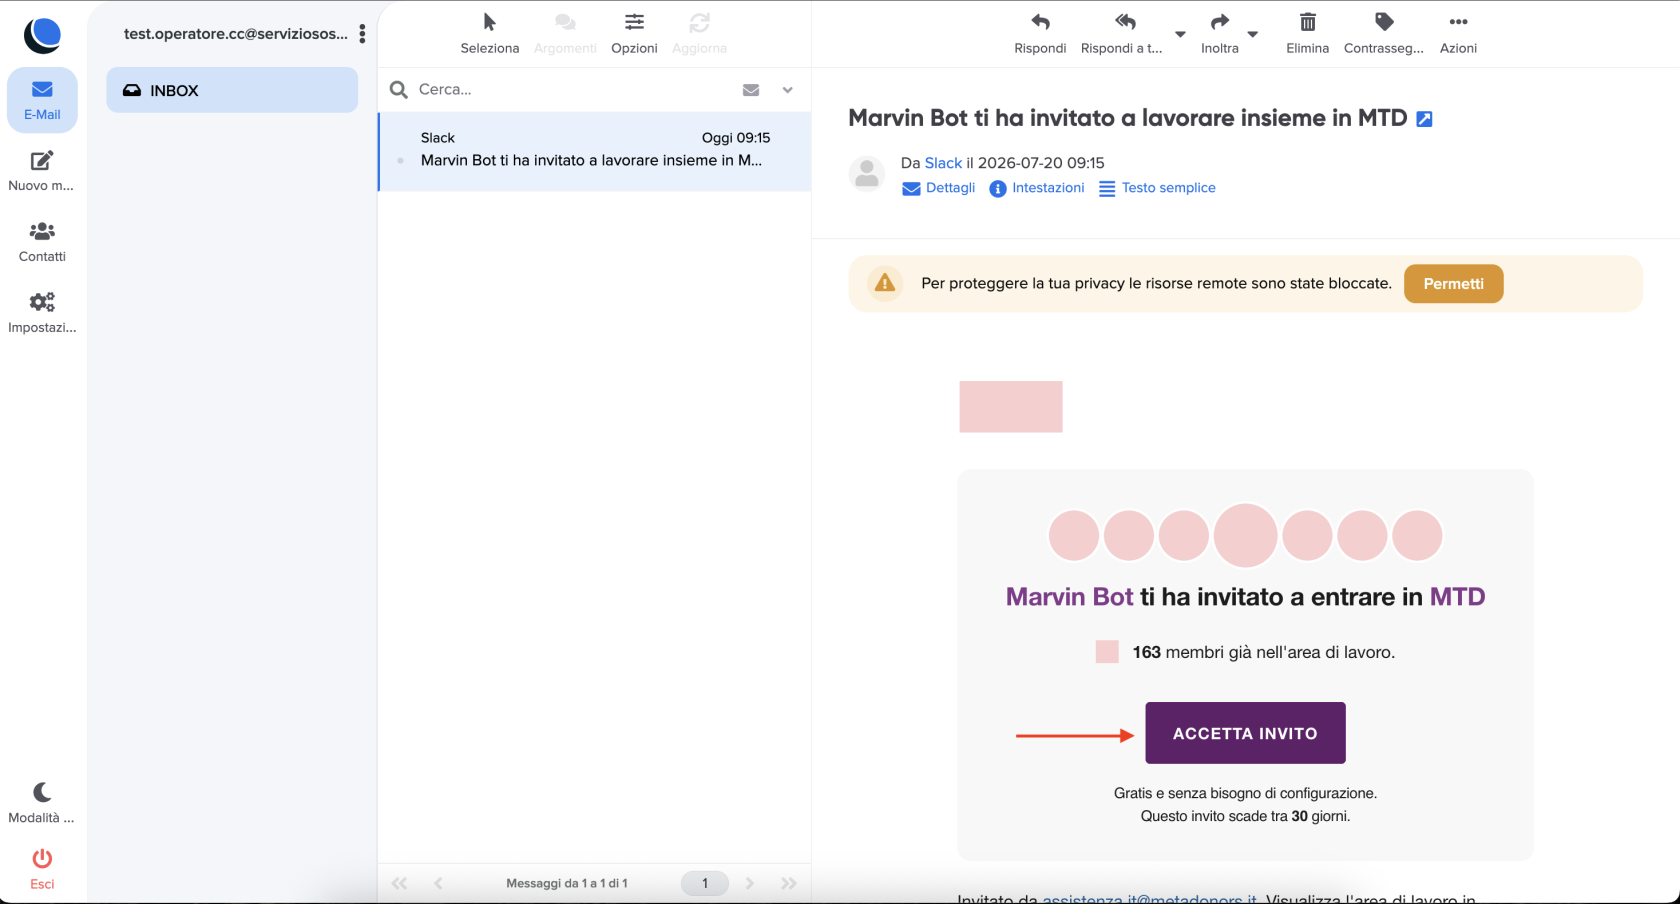This screenshot has width=1680, height=904.
Task: Log out with Esci power icon
Action: point(42,869)
